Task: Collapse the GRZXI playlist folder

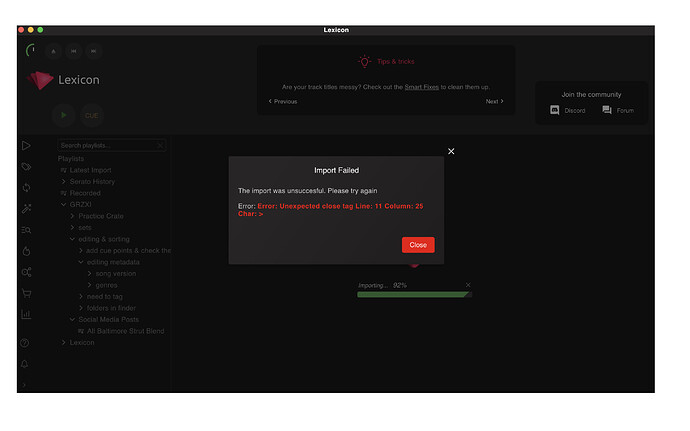Action: pyautogui.click(x=64, y=204)
